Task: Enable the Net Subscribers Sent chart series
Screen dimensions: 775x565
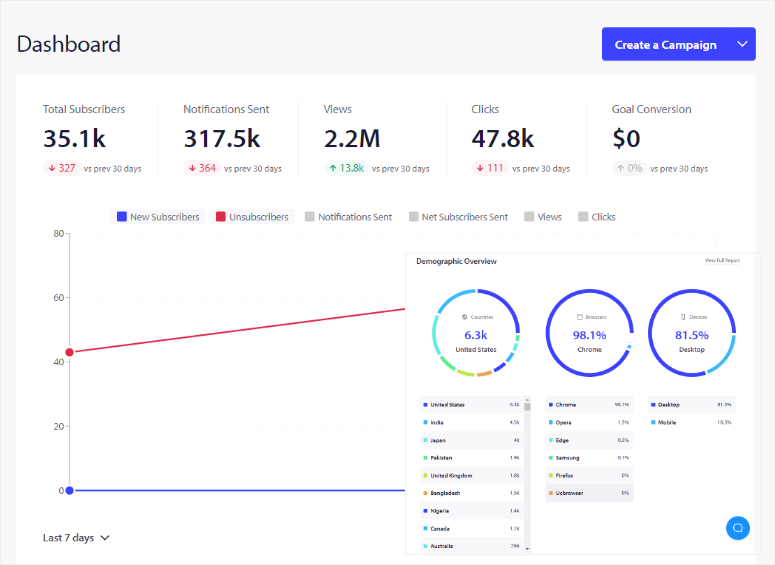Action: tap(458, 217)
